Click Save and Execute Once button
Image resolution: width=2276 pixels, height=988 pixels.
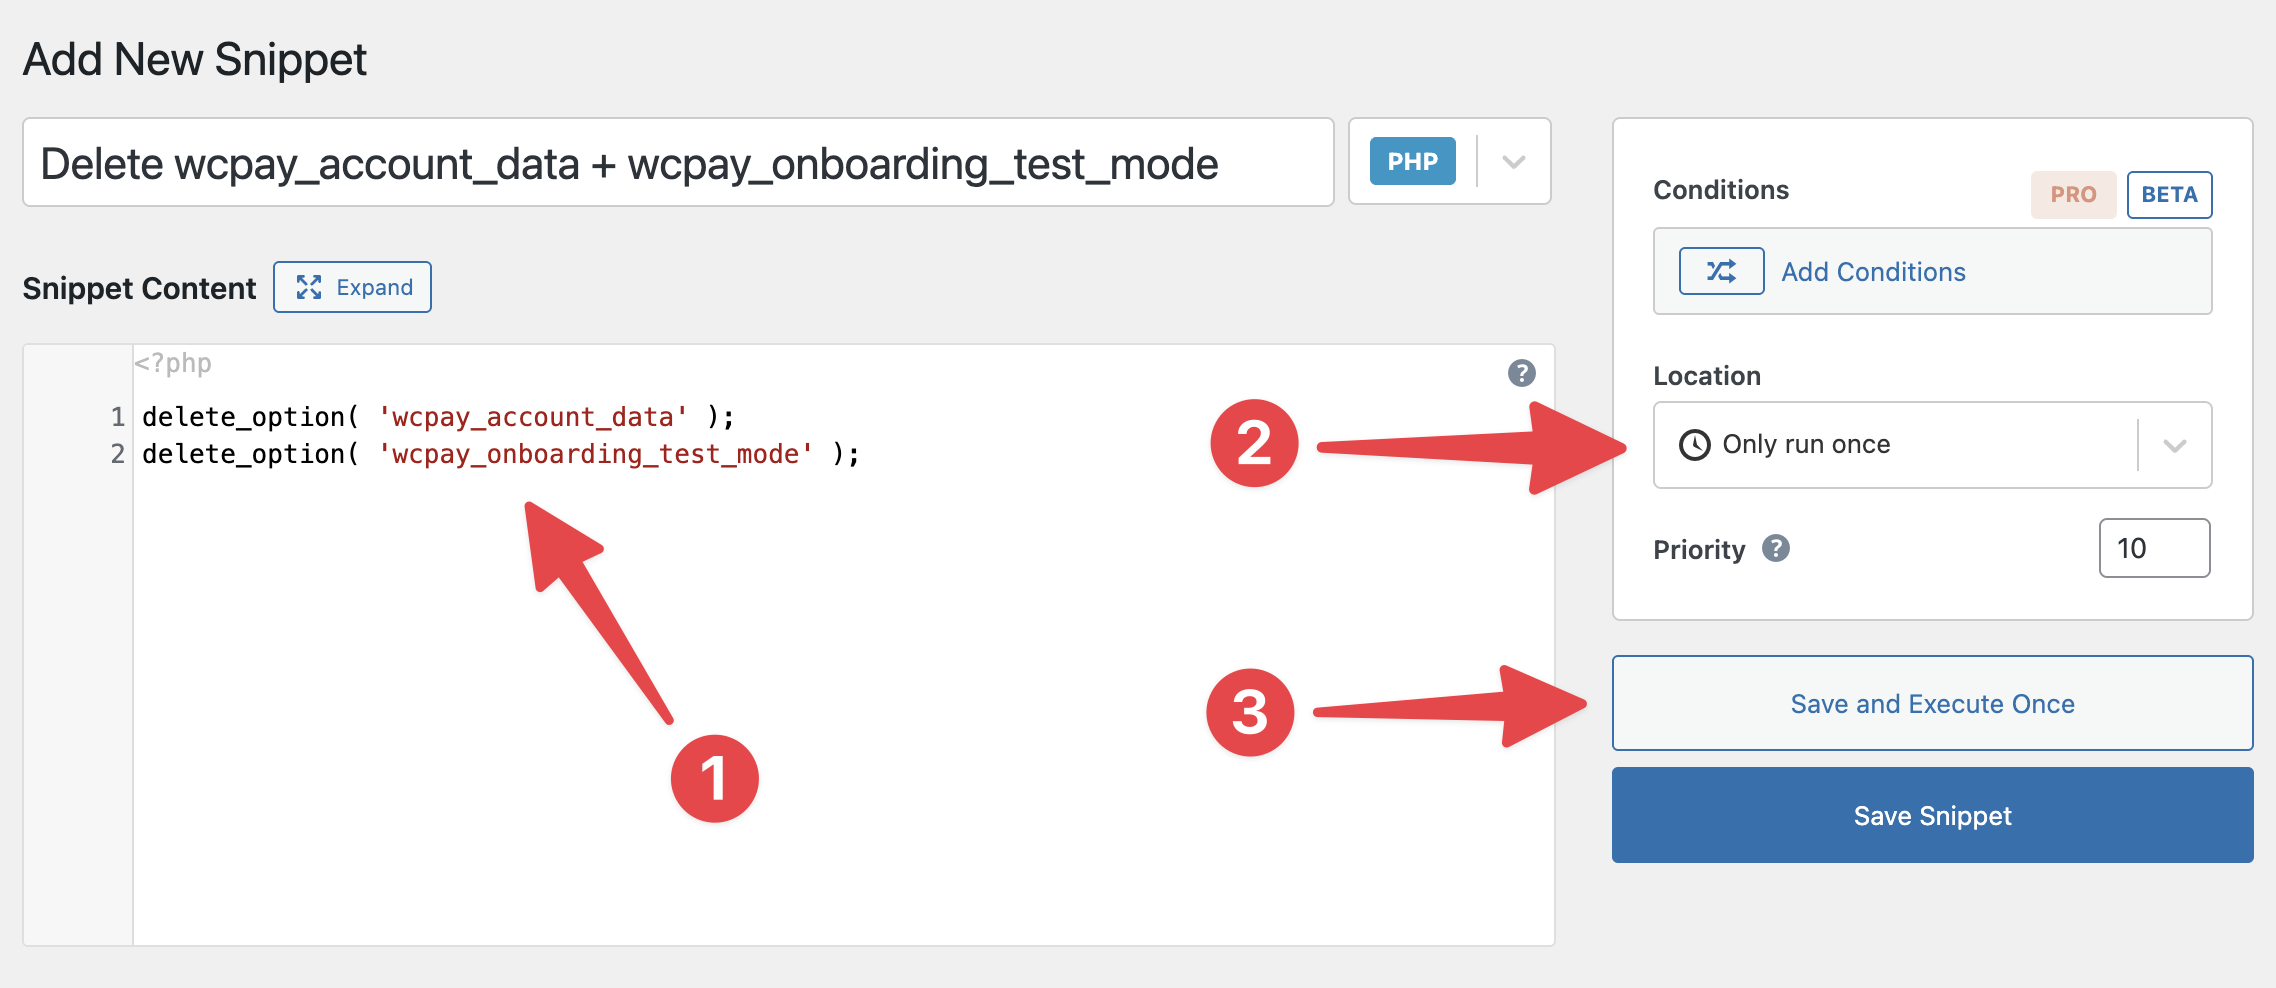click(x=1932, y=703)
